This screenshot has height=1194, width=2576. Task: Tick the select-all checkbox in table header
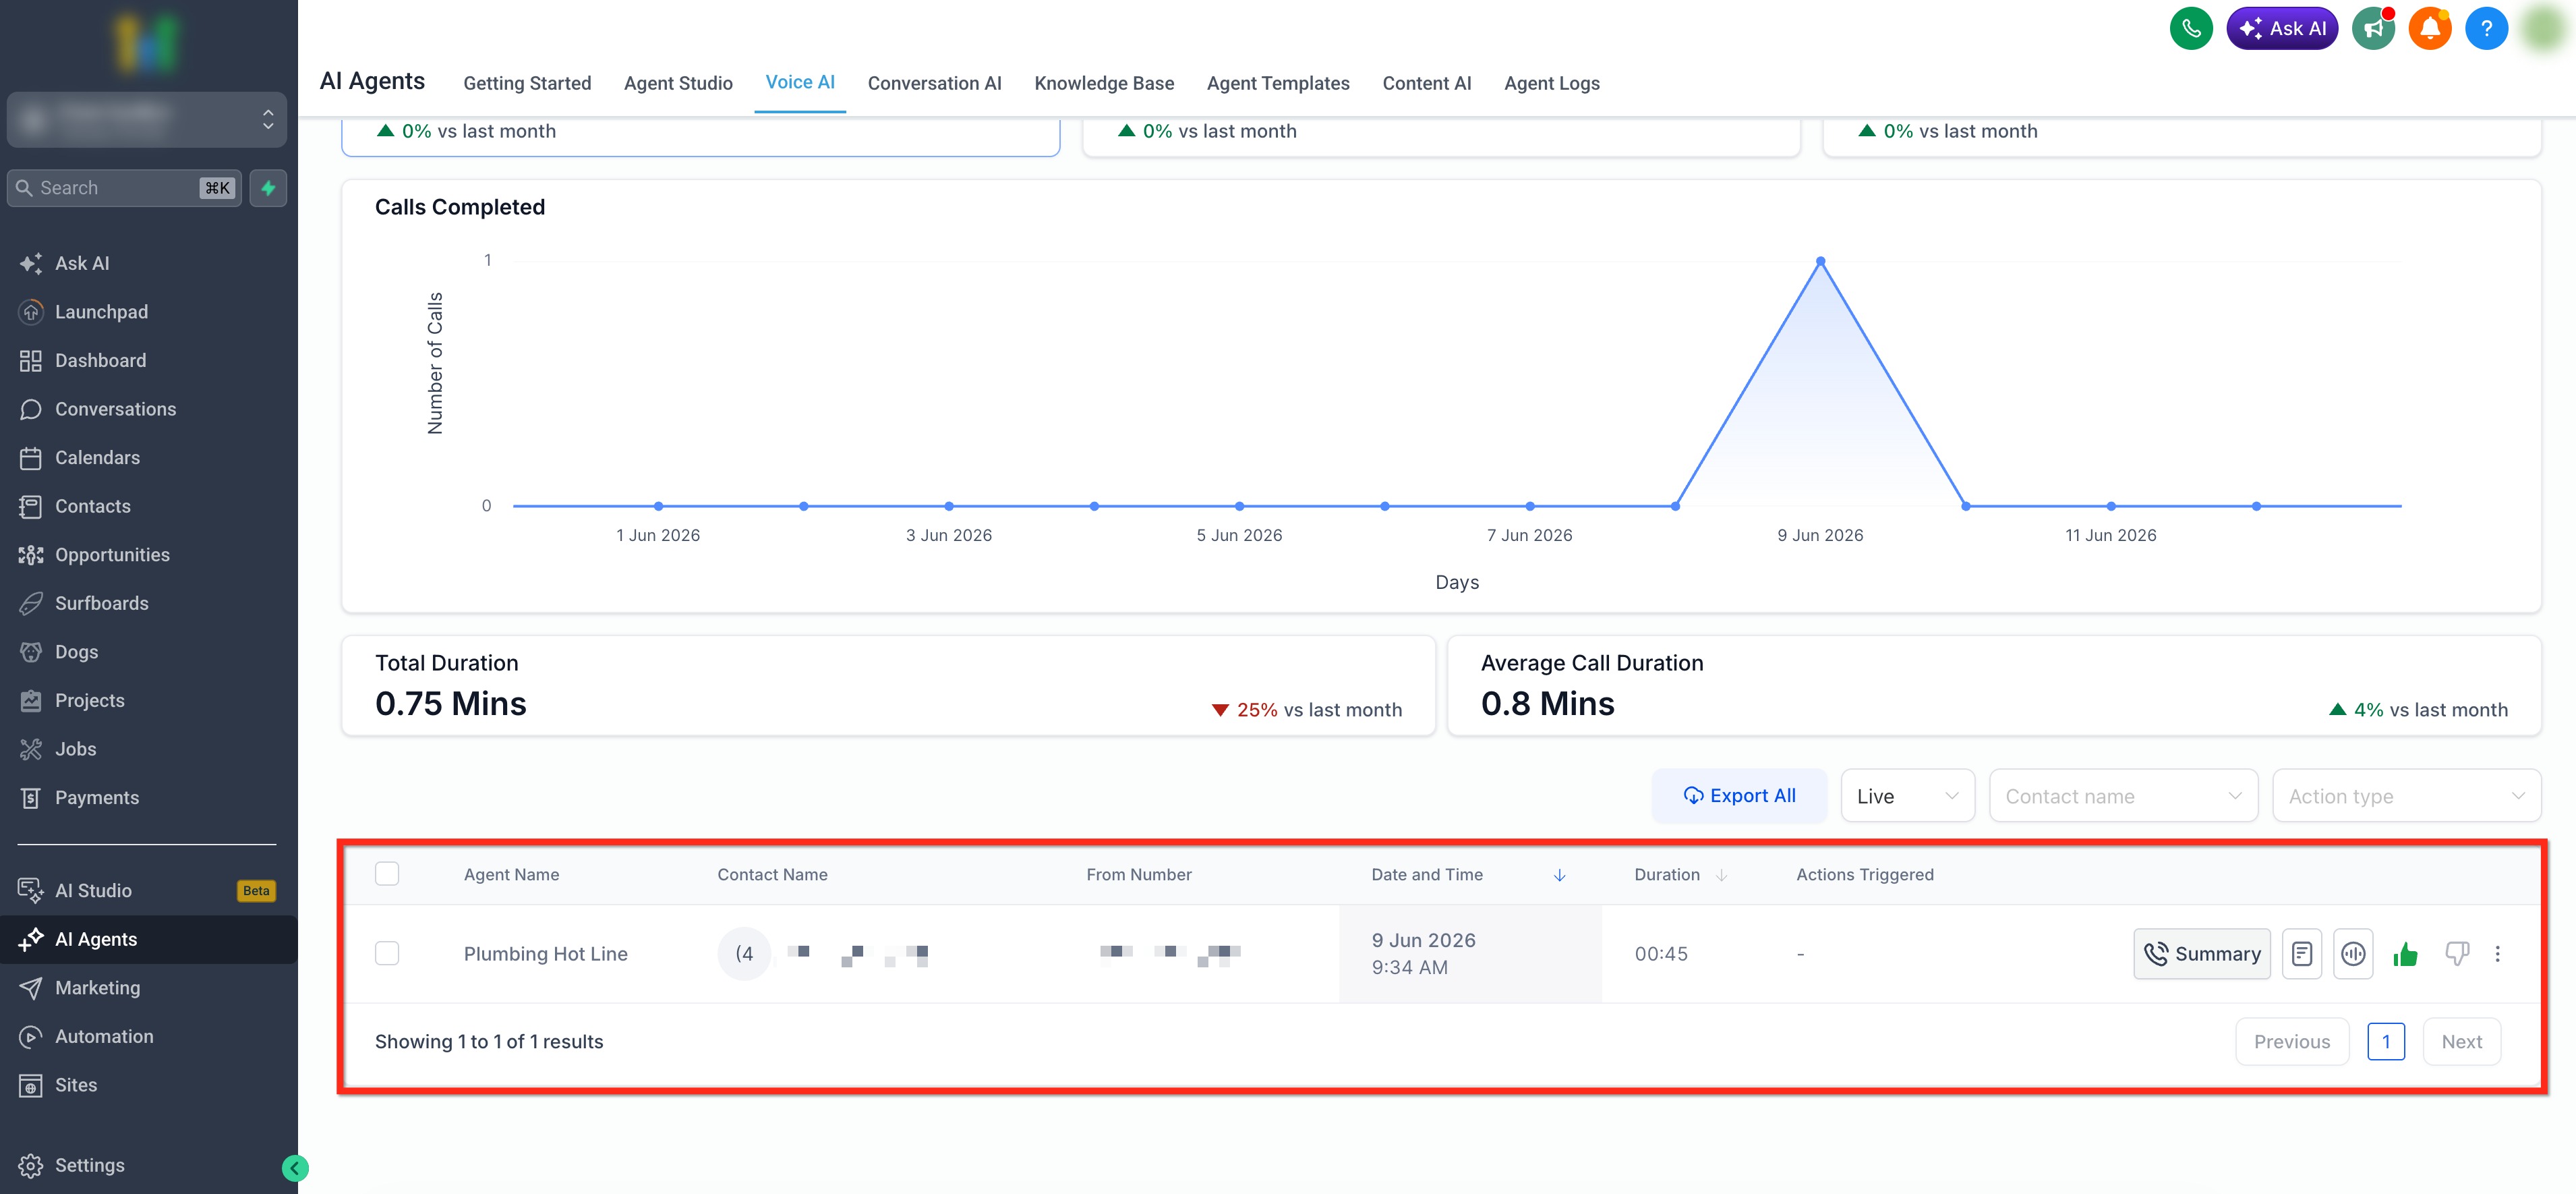[387, 874]
